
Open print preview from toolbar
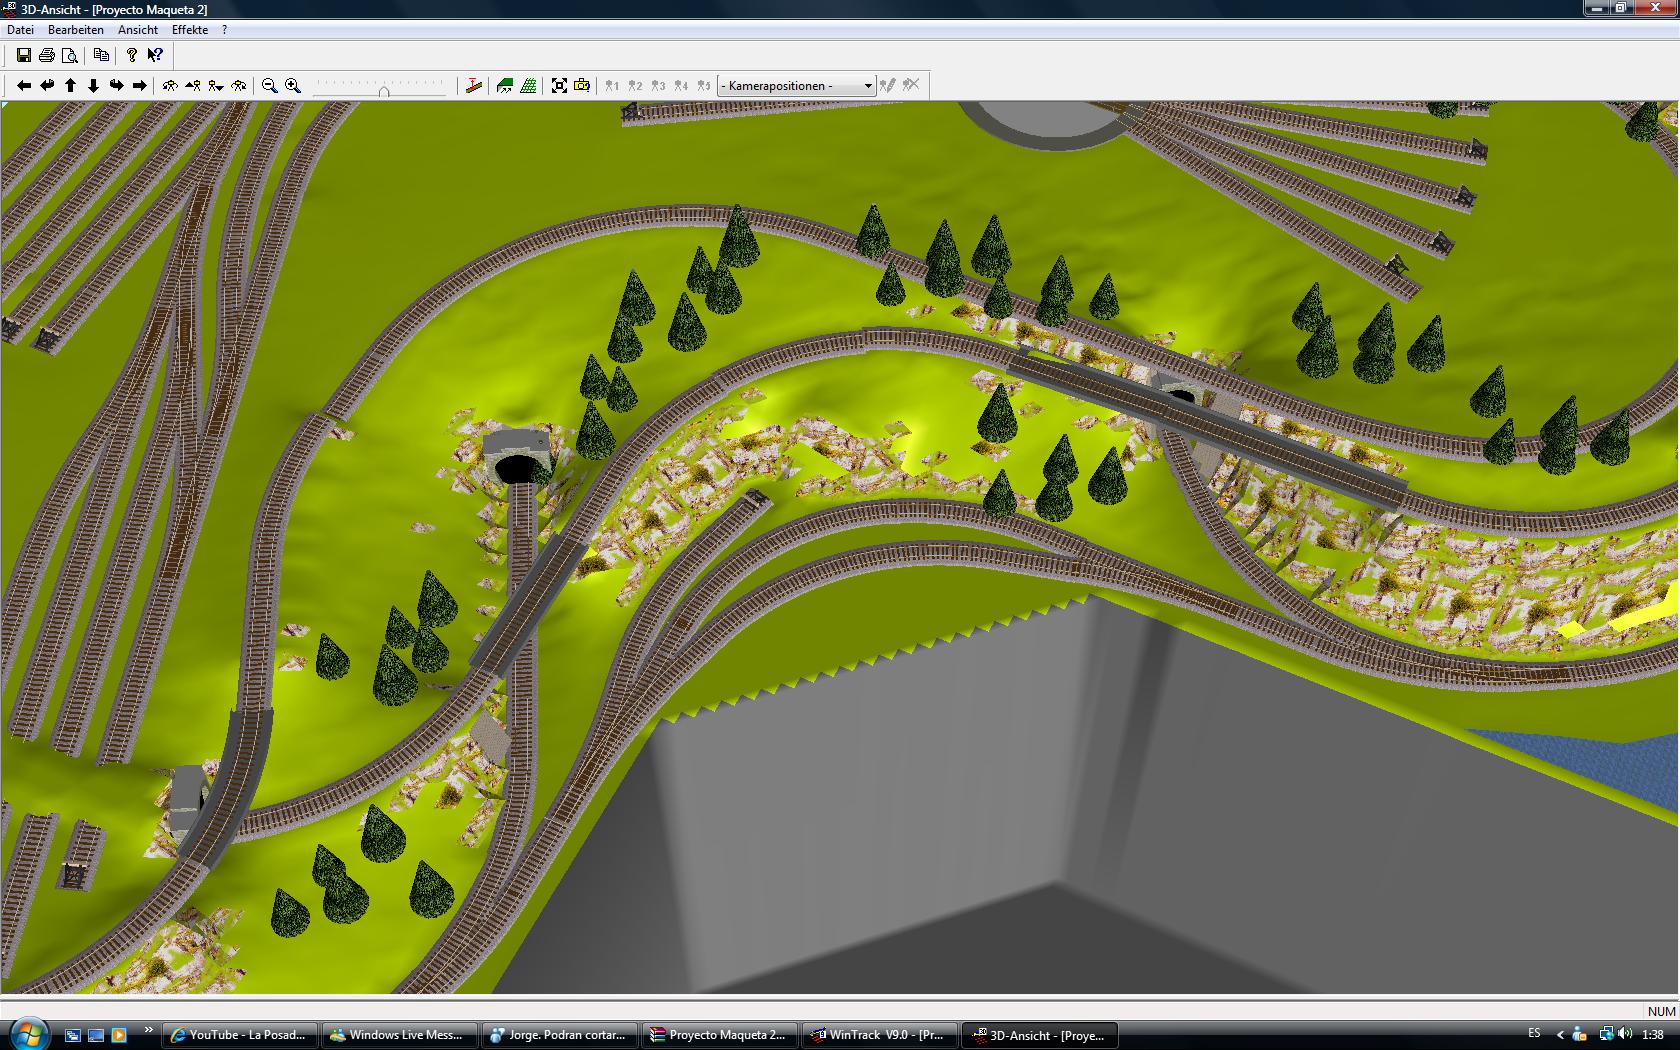[69, 56]
